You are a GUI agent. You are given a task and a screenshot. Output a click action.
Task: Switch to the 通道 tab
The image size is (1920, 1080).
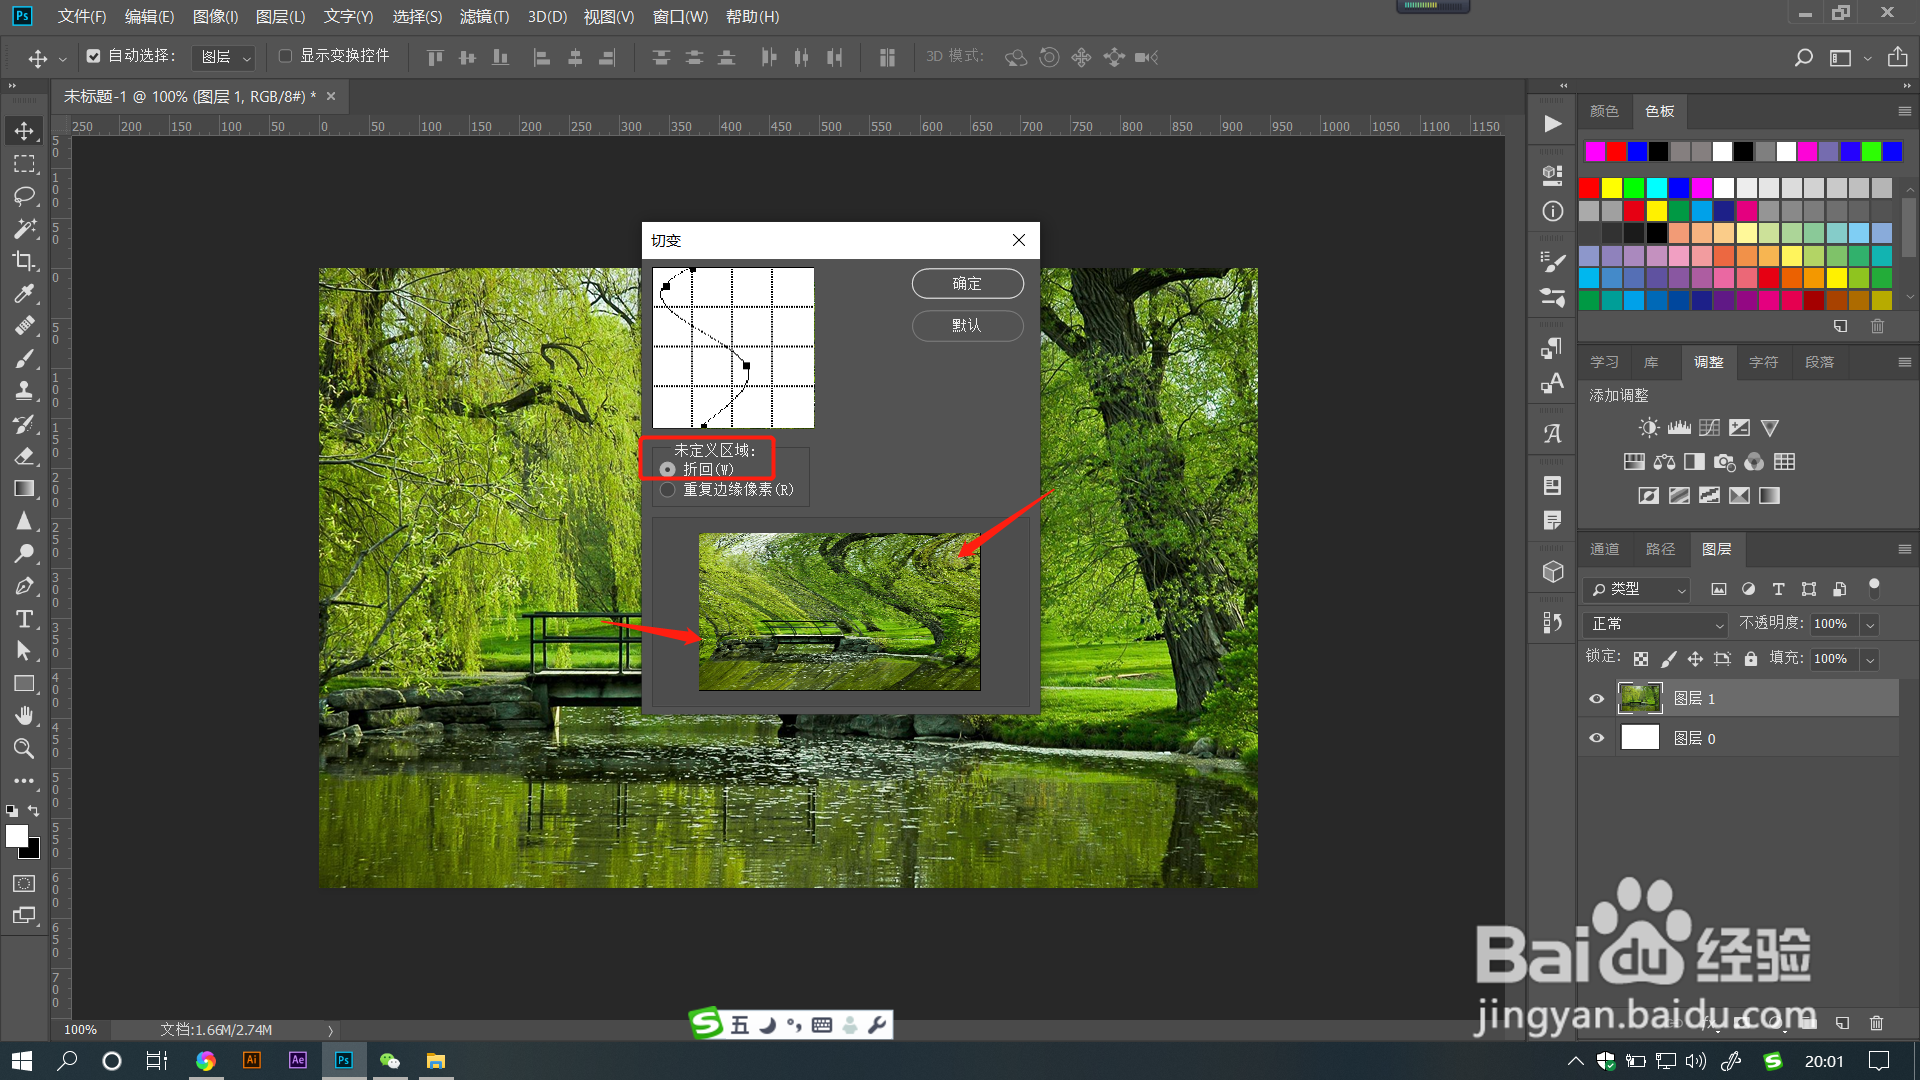pyautogui.click(x=1605, y=549)
